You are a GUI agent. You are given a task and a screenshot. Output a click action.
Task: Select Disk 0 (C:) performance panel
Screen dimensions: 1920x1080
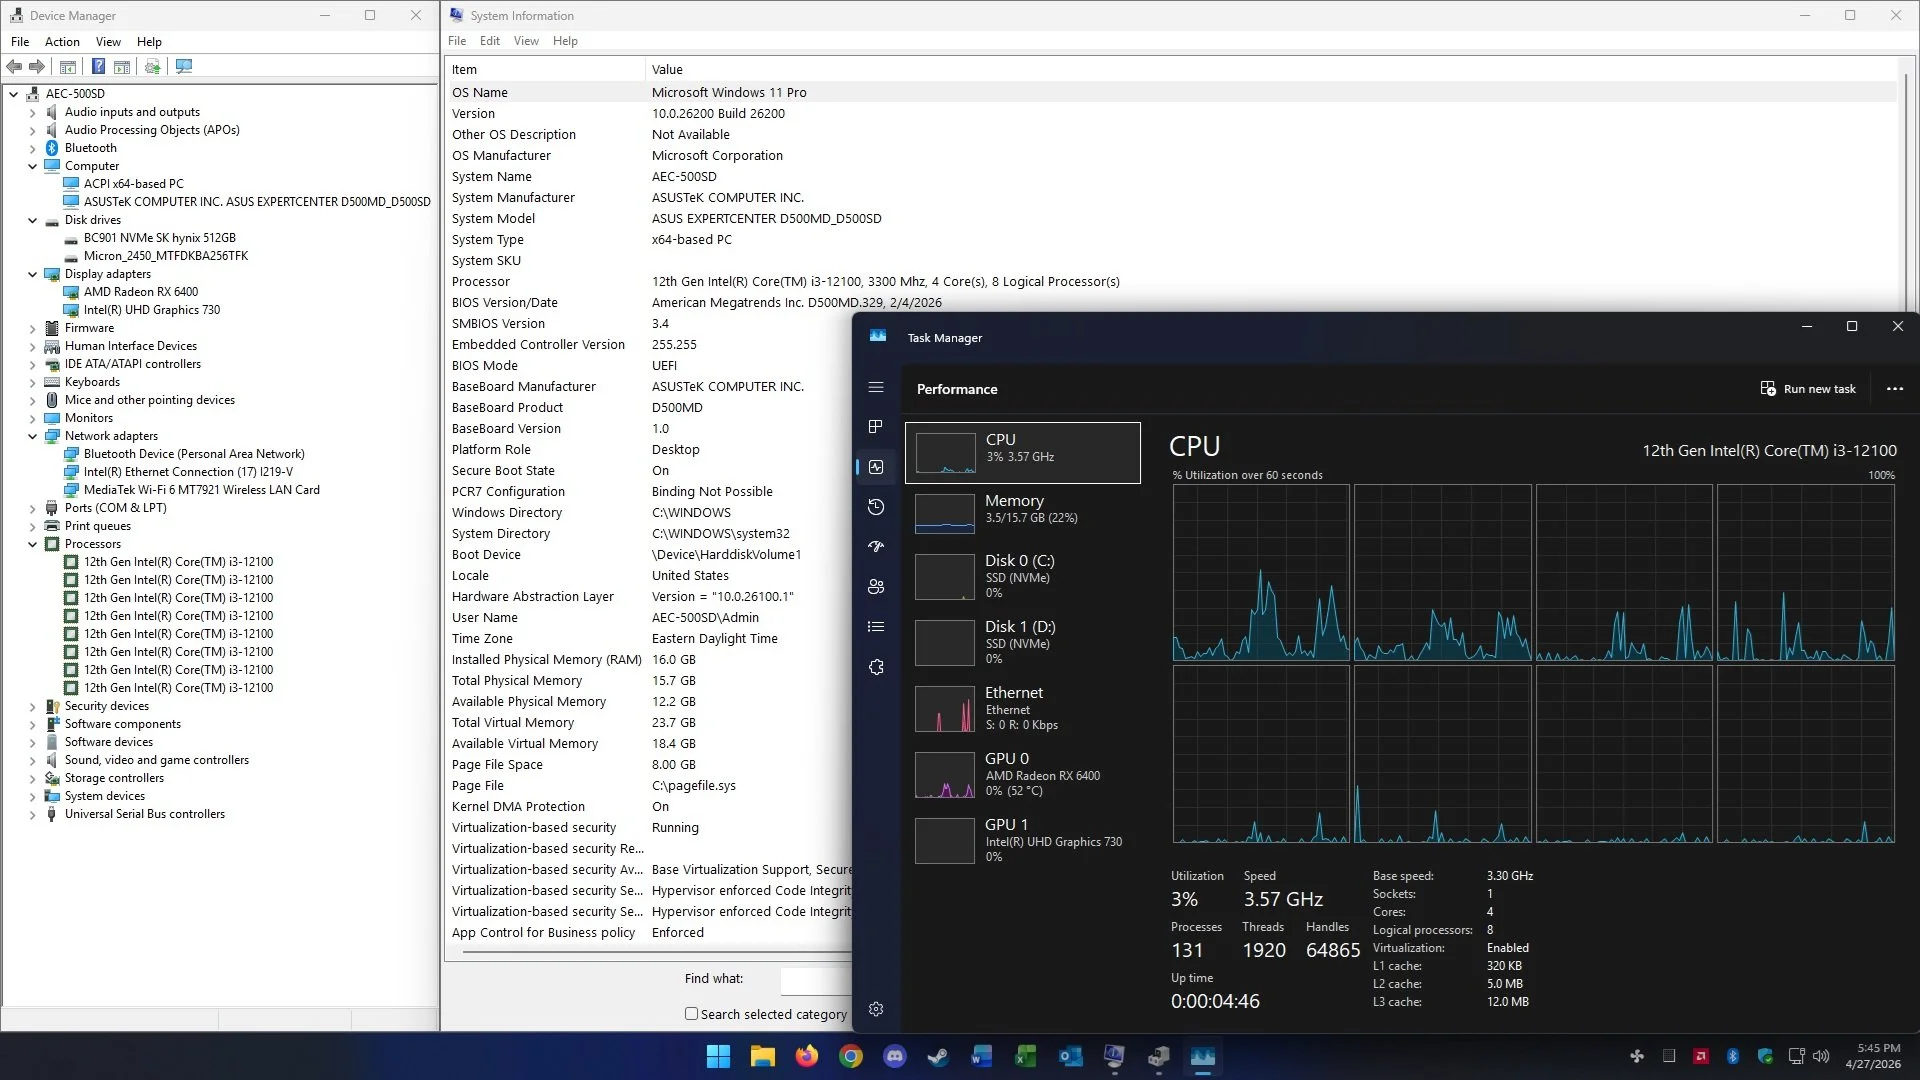pos(1022,576)
